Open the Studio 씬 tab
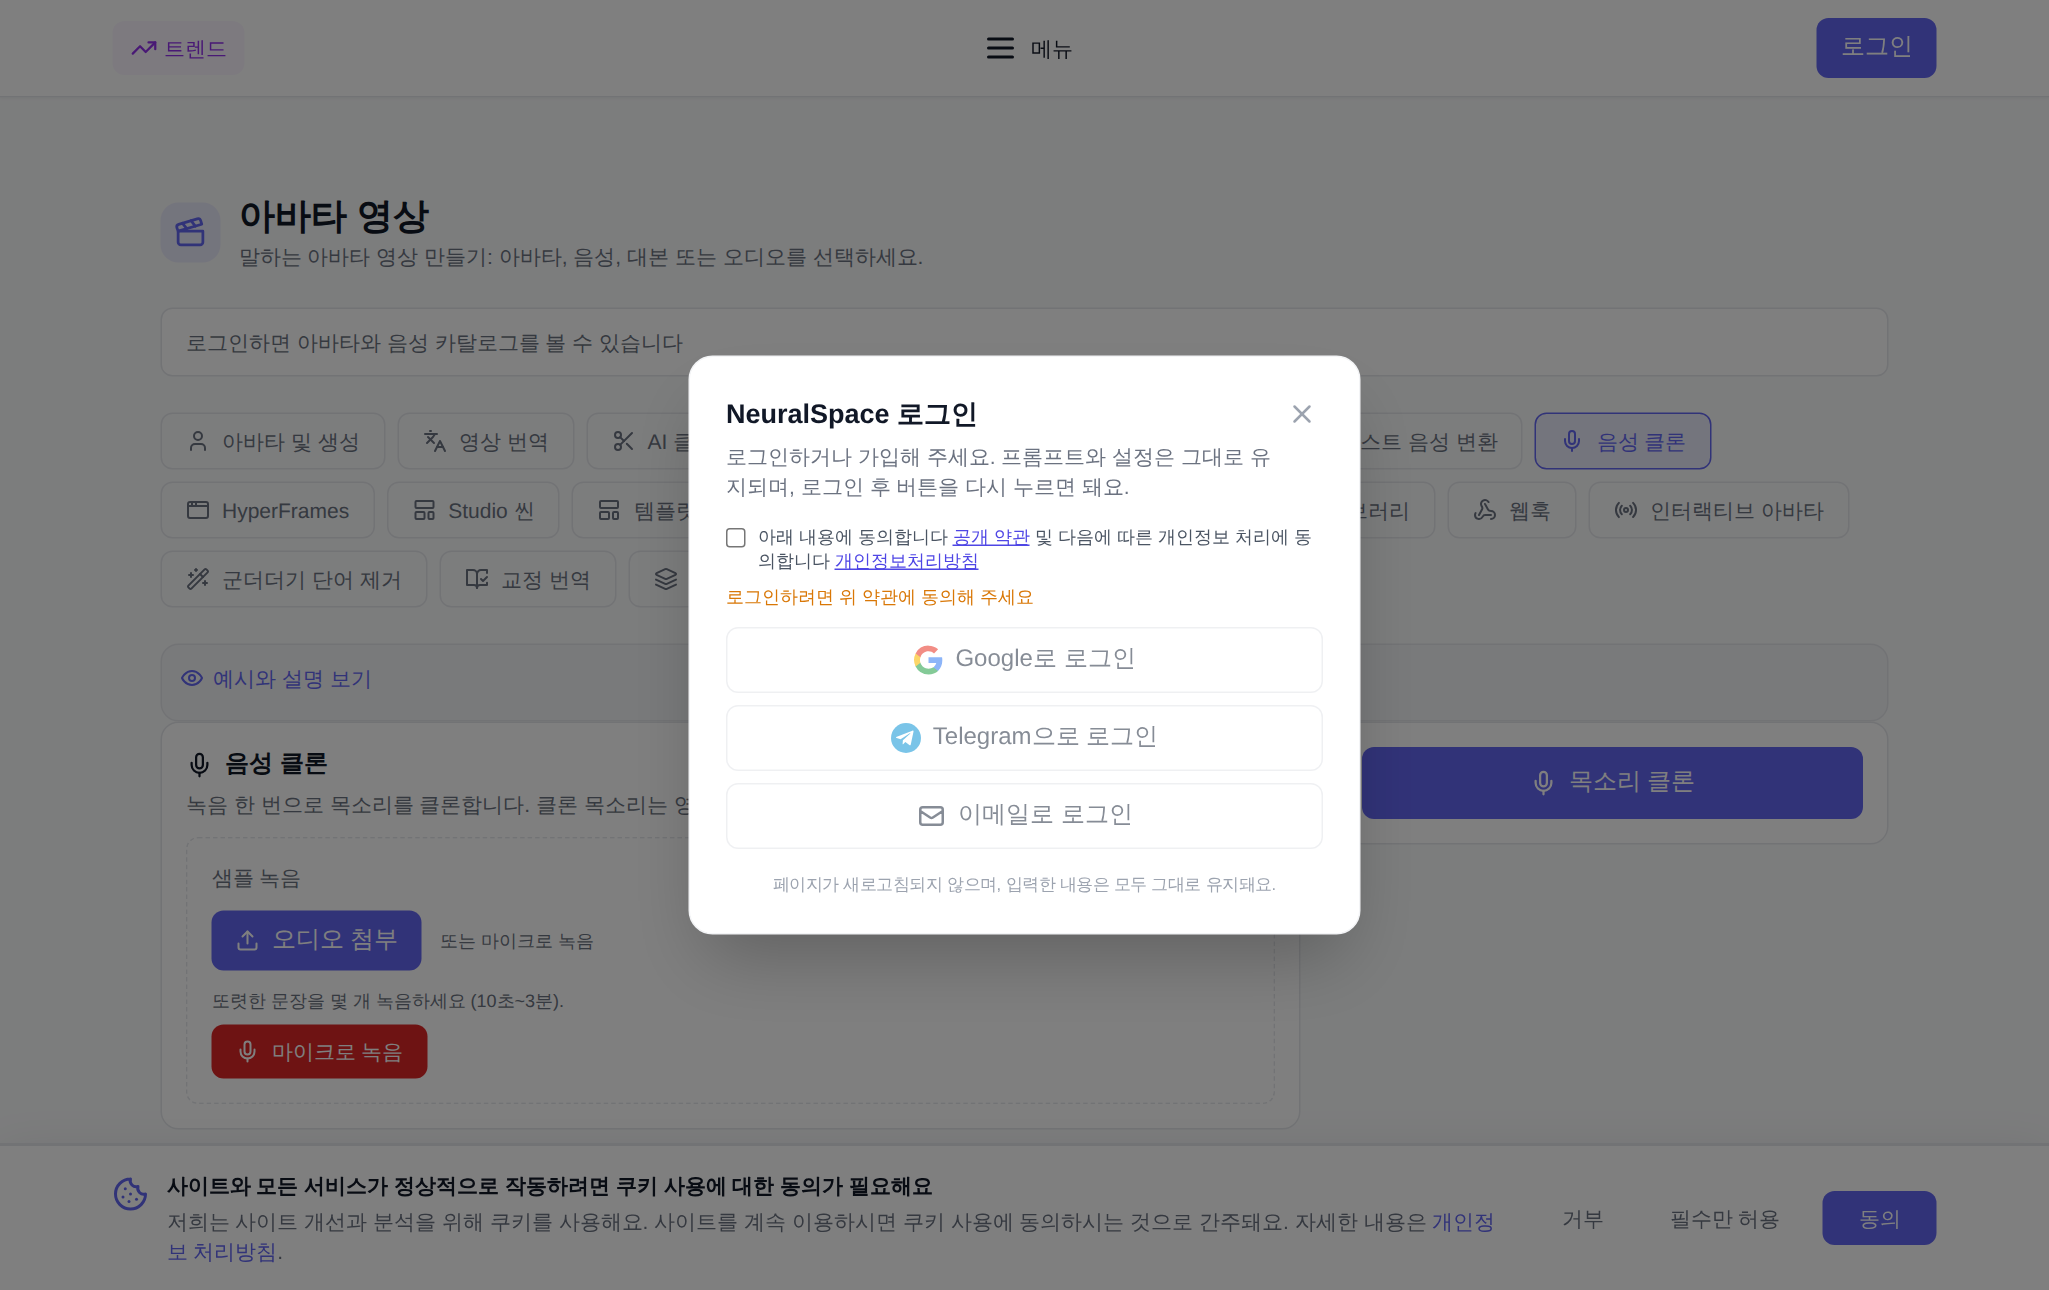This screenshot has width=2049, height=1290. coord(473,510)
